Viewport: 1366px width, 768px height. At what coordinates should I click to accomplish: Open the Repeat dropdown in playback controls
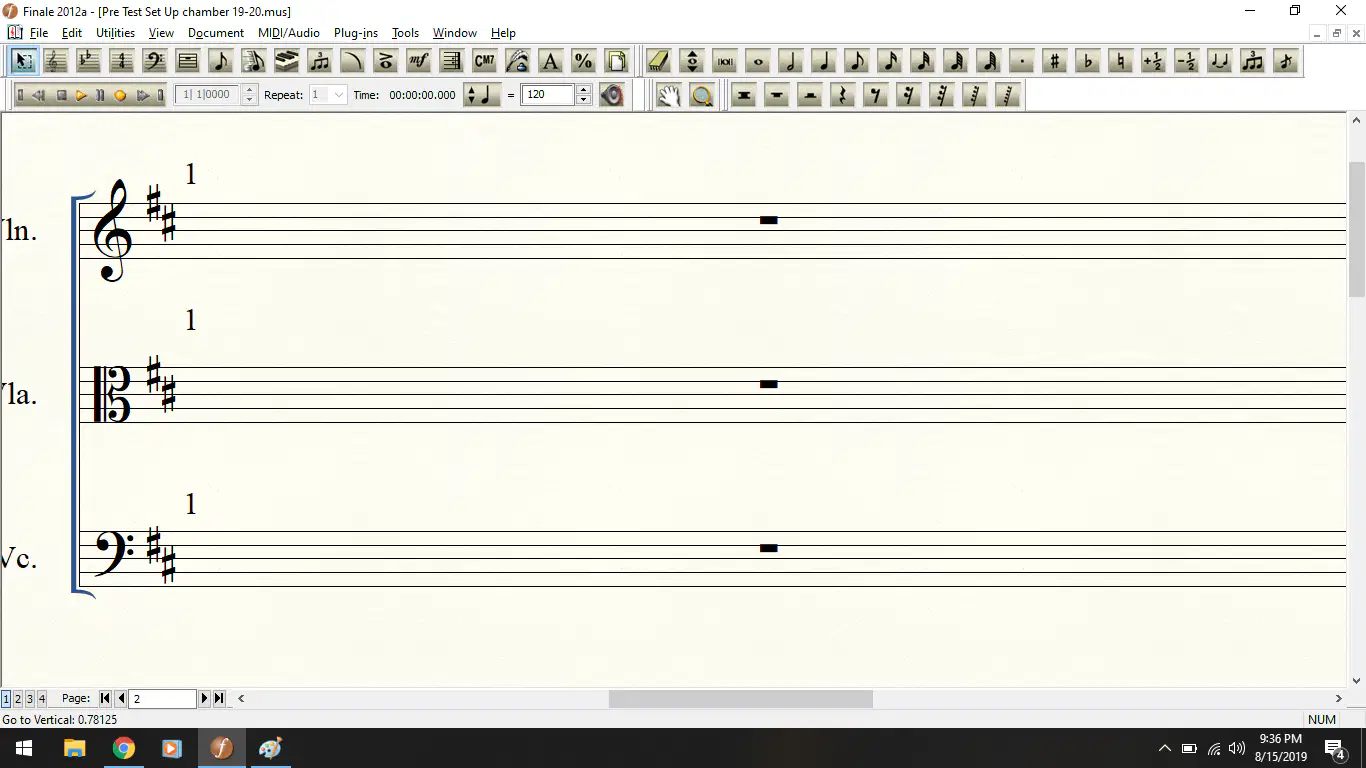pos(328,95)
